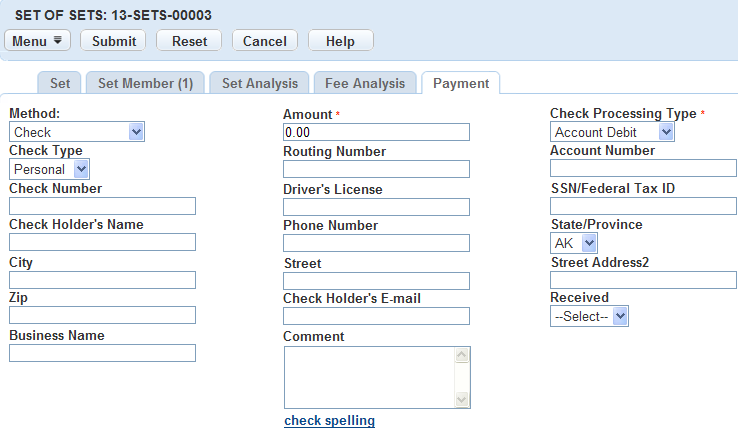738x431 pixels.
Task: Expand the Method dropdown
Action: [77, 132]
